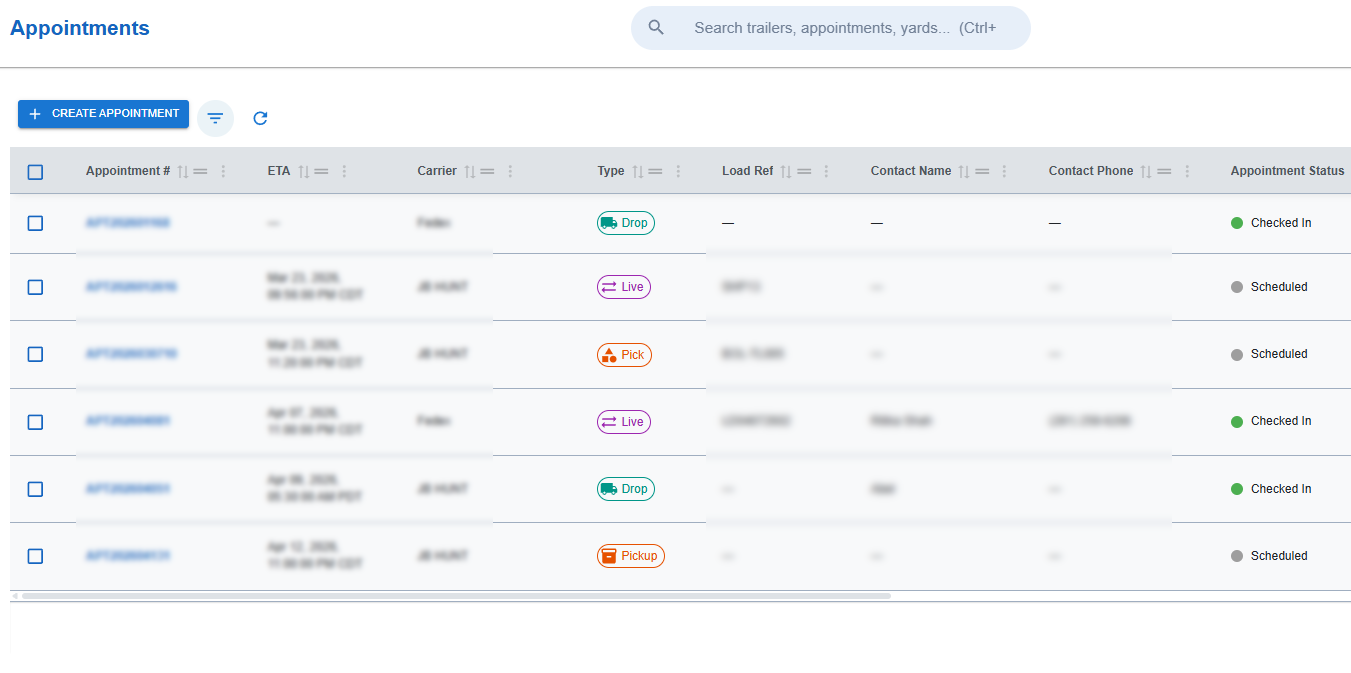Click the Appointment Status column header
The width and height of the screenshot is (1351, 673).
click(x=1287, y=171)
